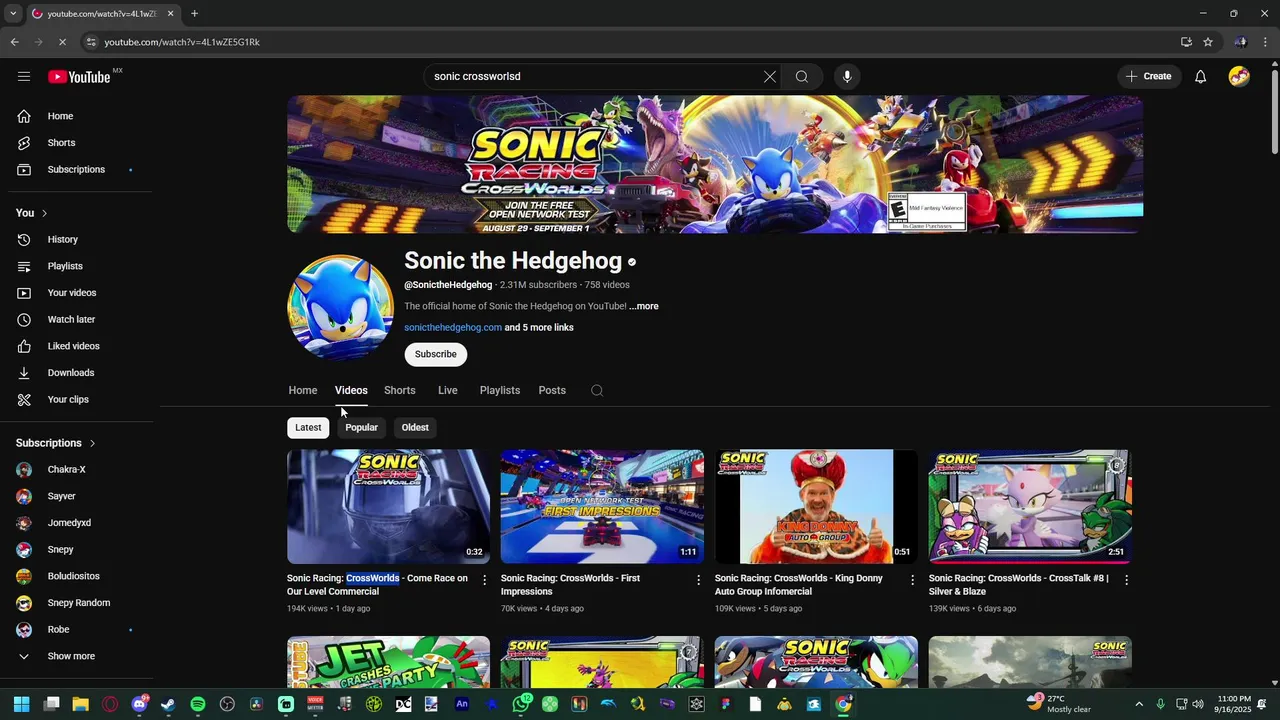Switch to the channel Videos tab
This screenshot has width=1280, height=720.
351,391
